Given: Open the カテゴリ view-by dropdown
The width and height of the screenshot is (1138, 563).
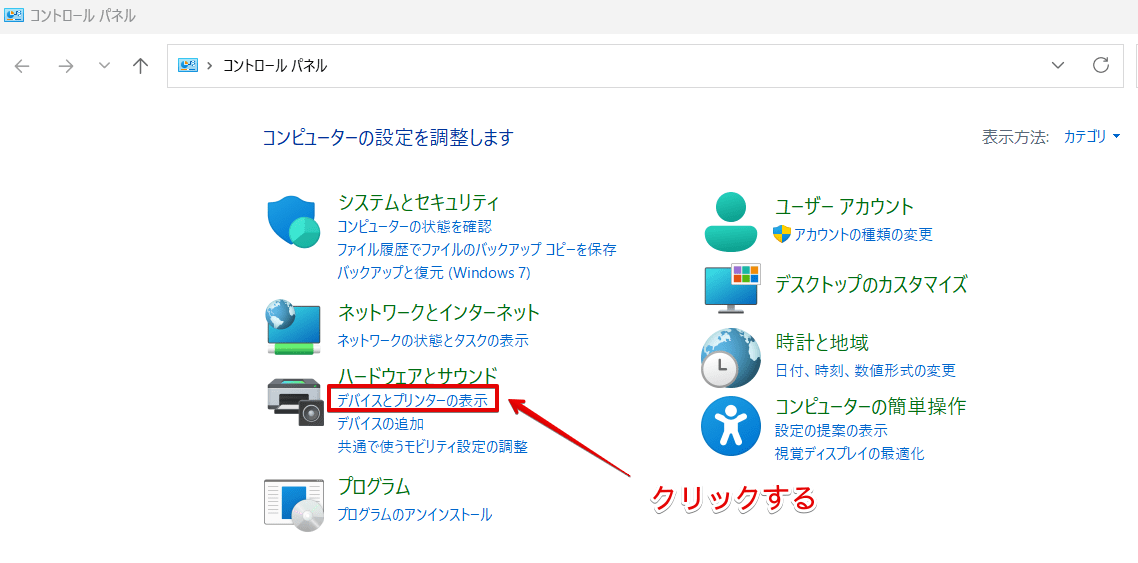Looking at the screenshot, I should point(1092,136).
